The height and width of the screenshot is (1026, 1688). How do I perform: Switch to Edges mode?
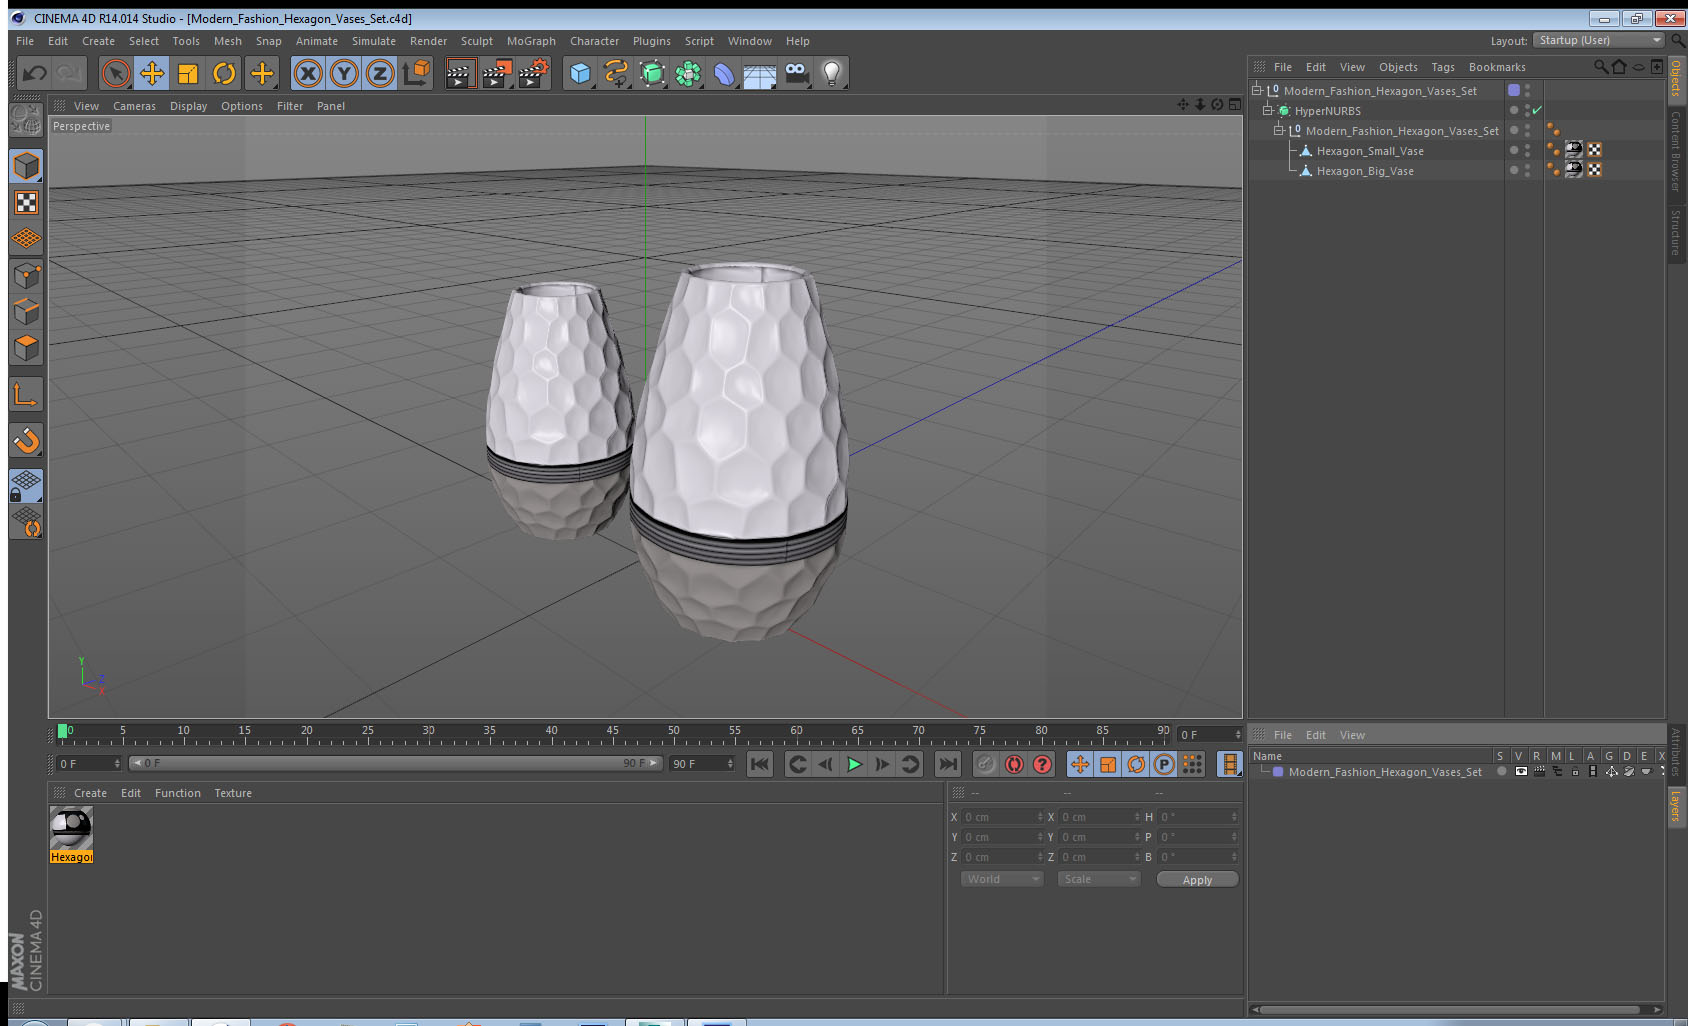[x=26, y=311]
